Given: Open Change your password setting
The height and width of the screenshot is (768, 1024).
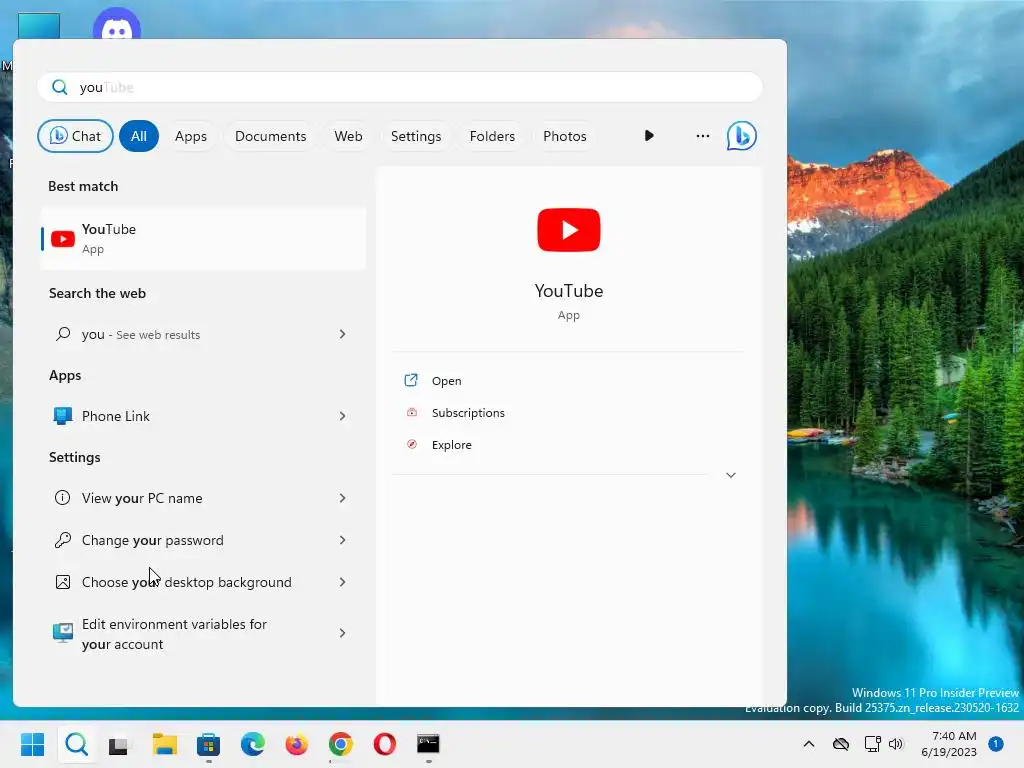Looking at the screenshot, I should [x=203, y=540].
